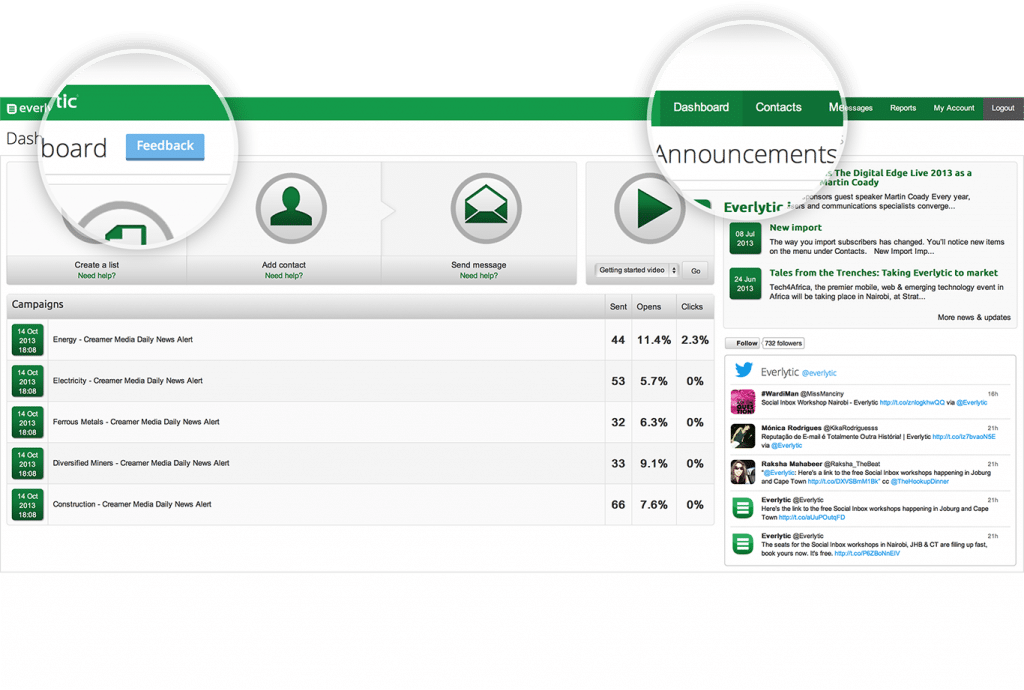Open Energy - Creamer Media Daily News Alert

pos(123,339)
